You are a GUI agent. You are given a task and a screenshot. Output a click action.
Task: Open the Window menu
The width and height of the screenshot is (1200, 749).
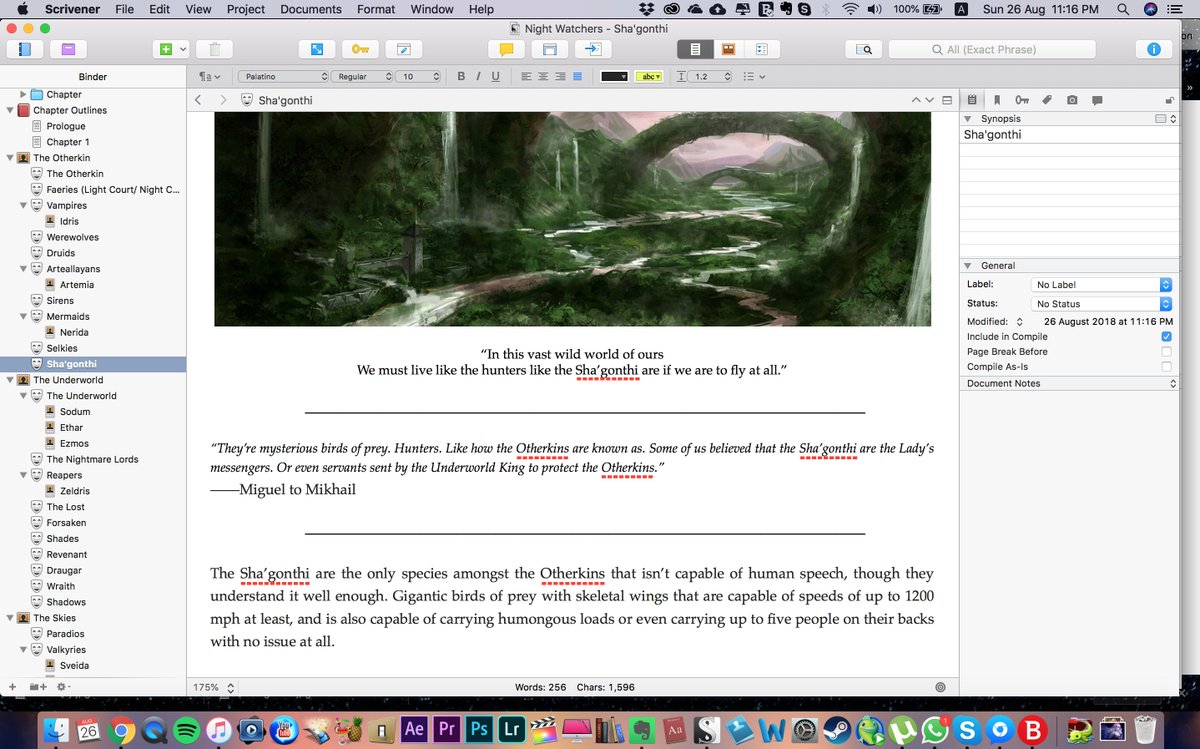[x=432, y=9]
